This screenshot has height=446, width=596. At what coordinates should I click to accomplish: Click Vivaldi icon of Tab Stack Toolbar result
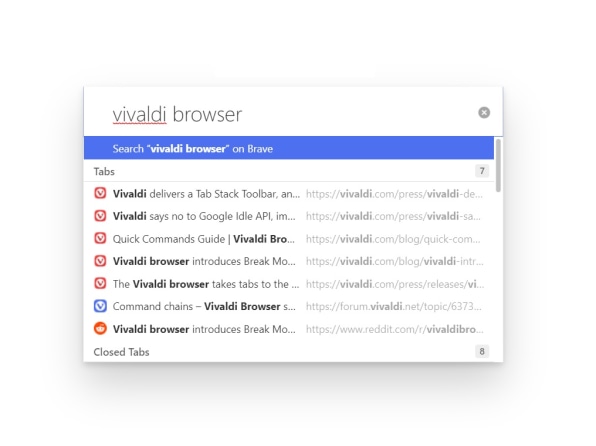tap(100, 193)
